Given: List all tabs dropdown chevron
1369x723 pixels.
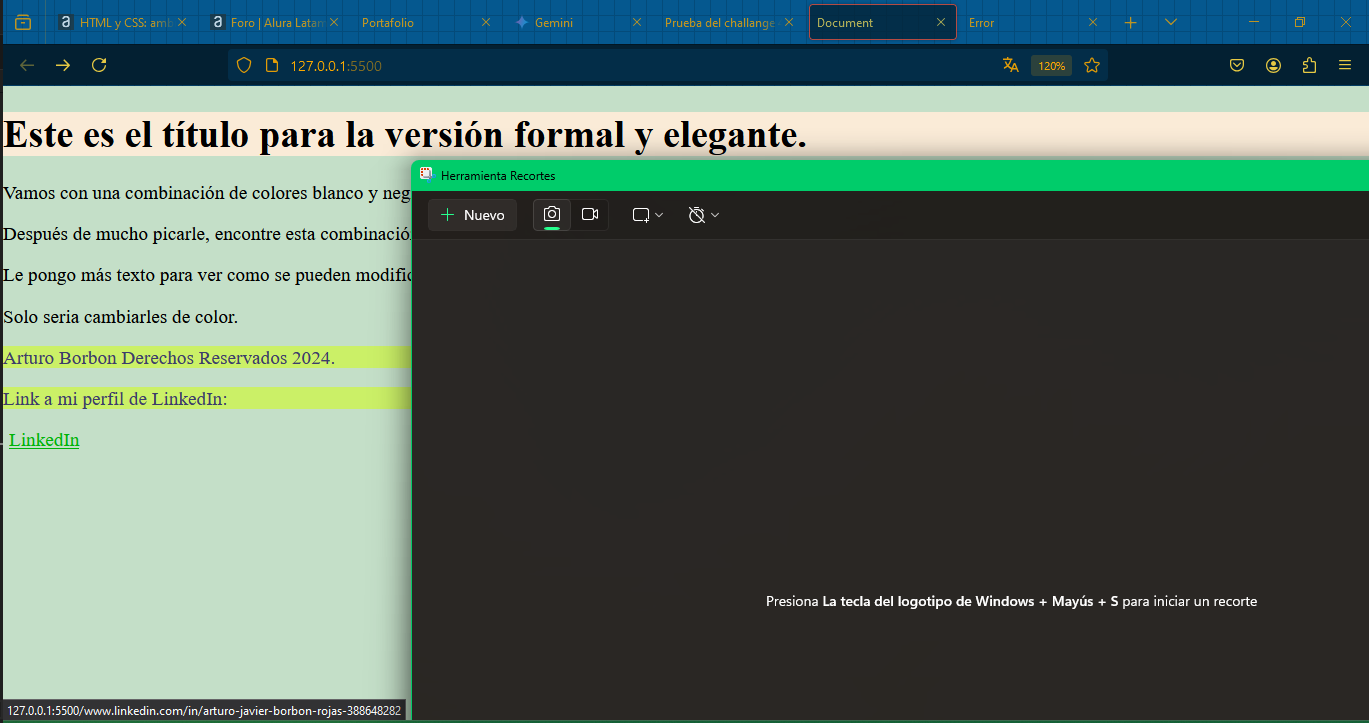Looking at the screenshot, I should (x=1171, y=22).
